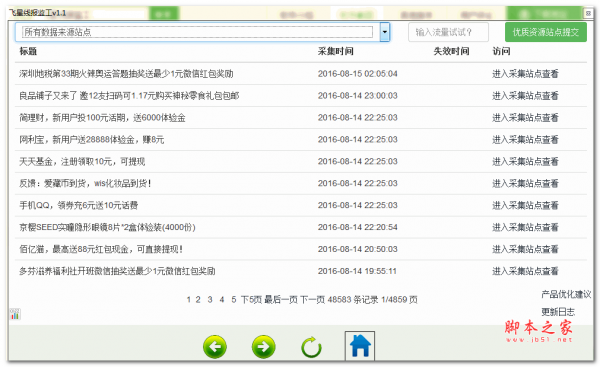Click the 优质资源站点提交 button
Screen dimensions: 600x367
[x=546, y=32]
